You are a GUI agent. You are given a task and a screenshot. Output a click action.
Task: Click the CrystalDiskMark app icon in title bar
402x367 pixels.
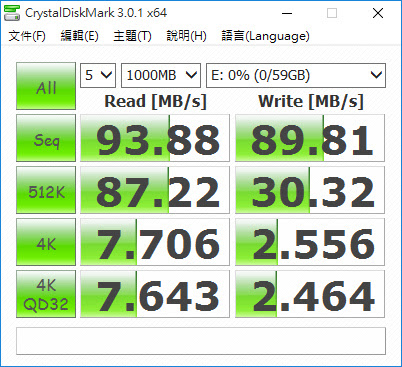pyautogui.click(x=12, y=13)
